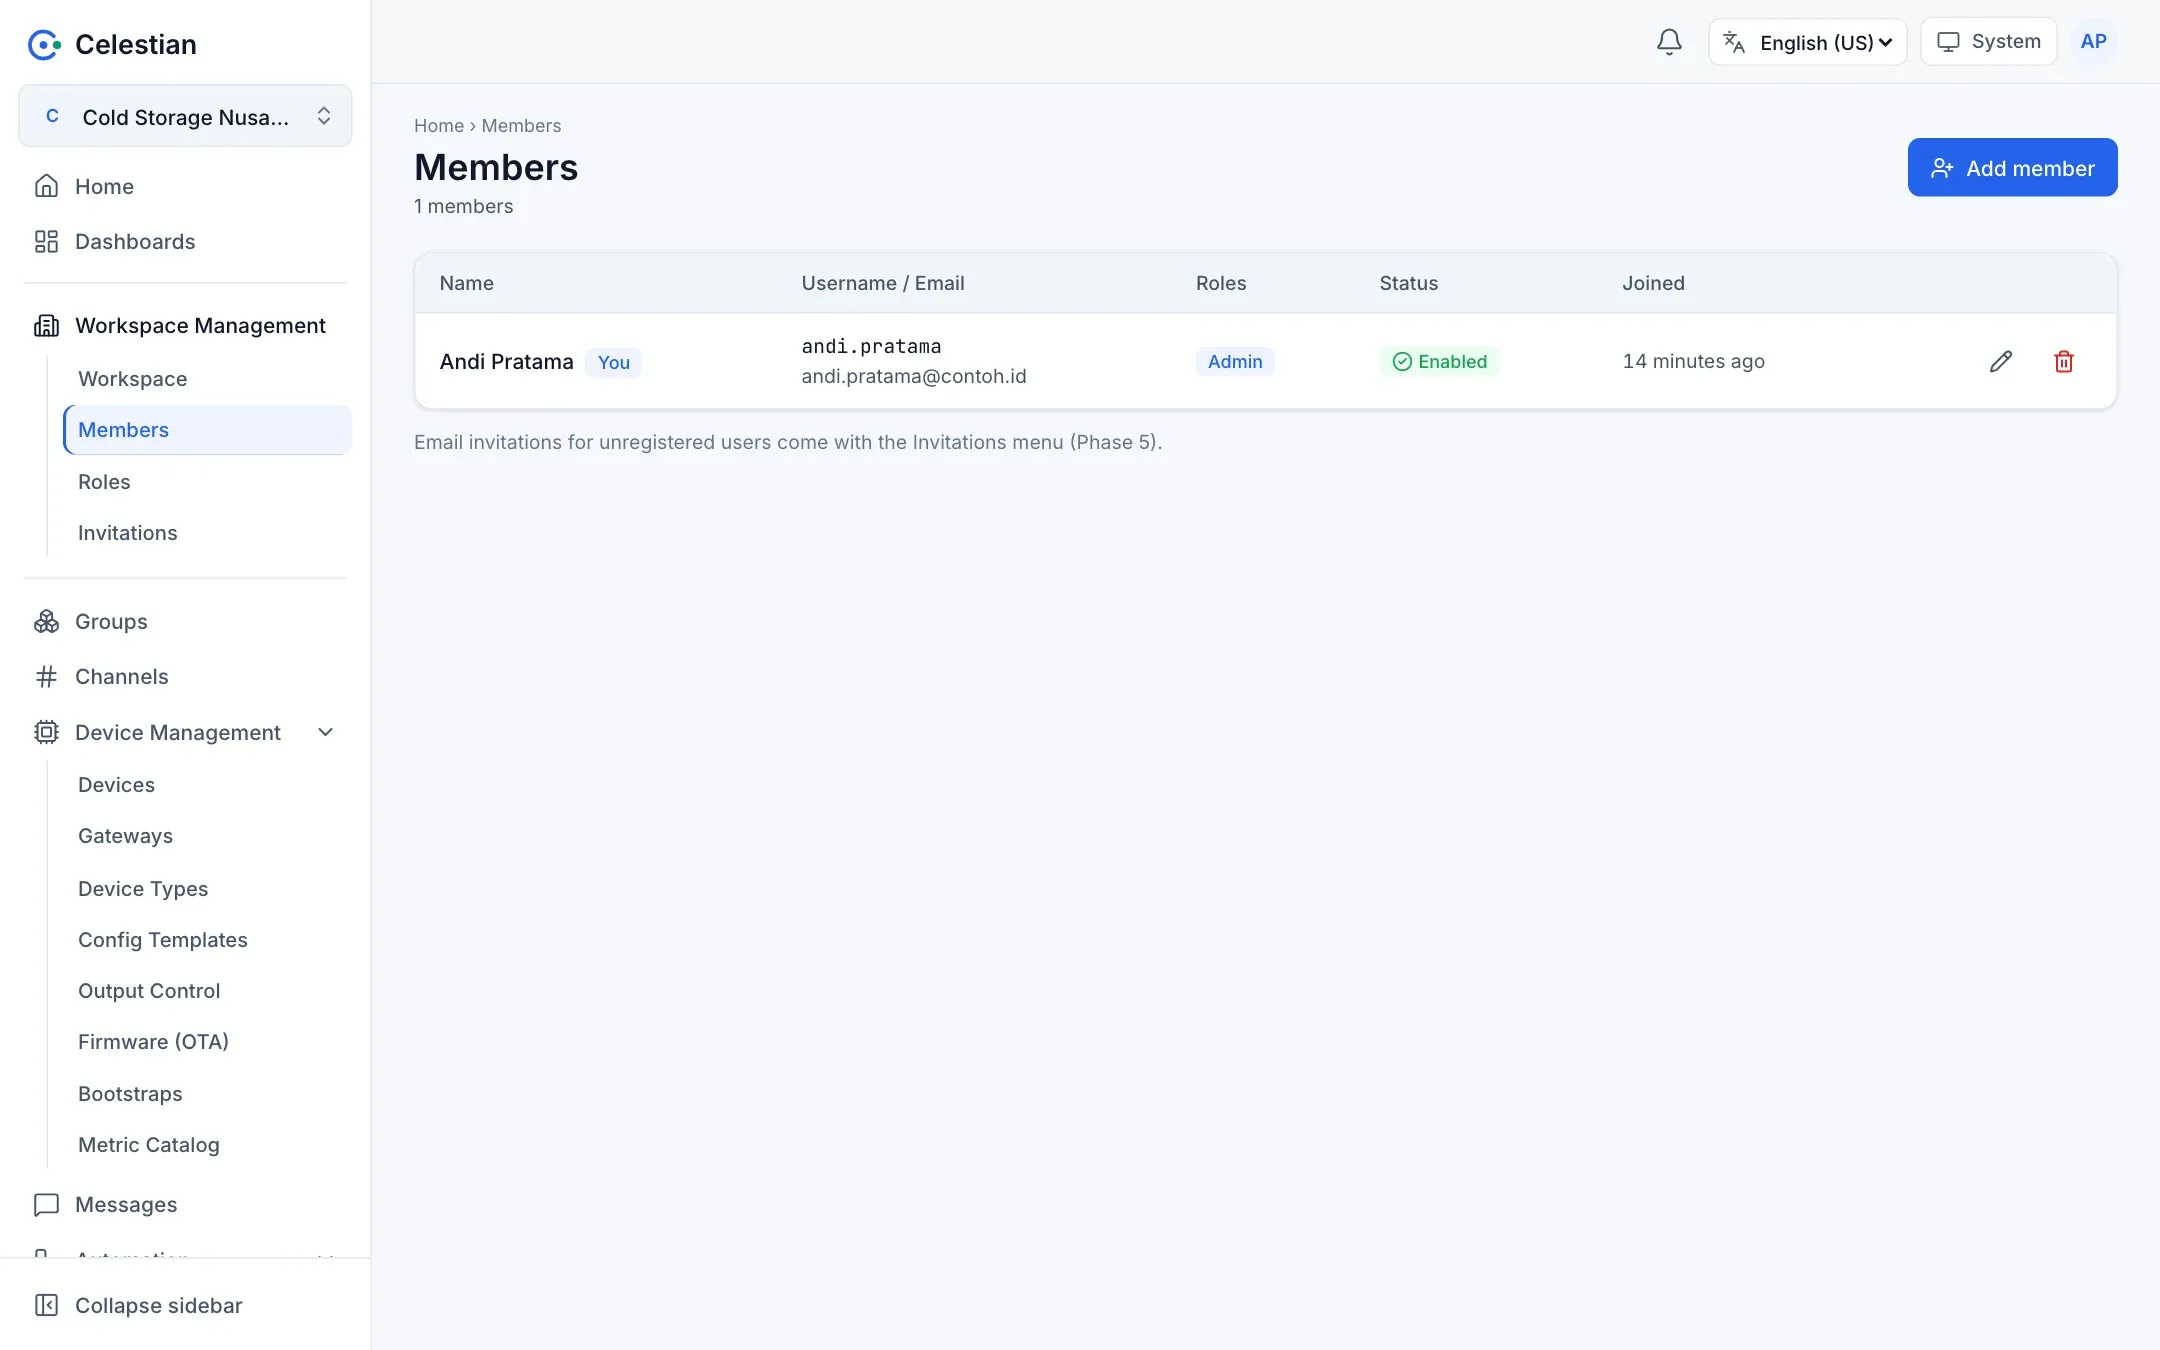The image size is (2160, 1350).
Task: Open the English (US) language dropdown
Action: click(x=1808, y=42)
